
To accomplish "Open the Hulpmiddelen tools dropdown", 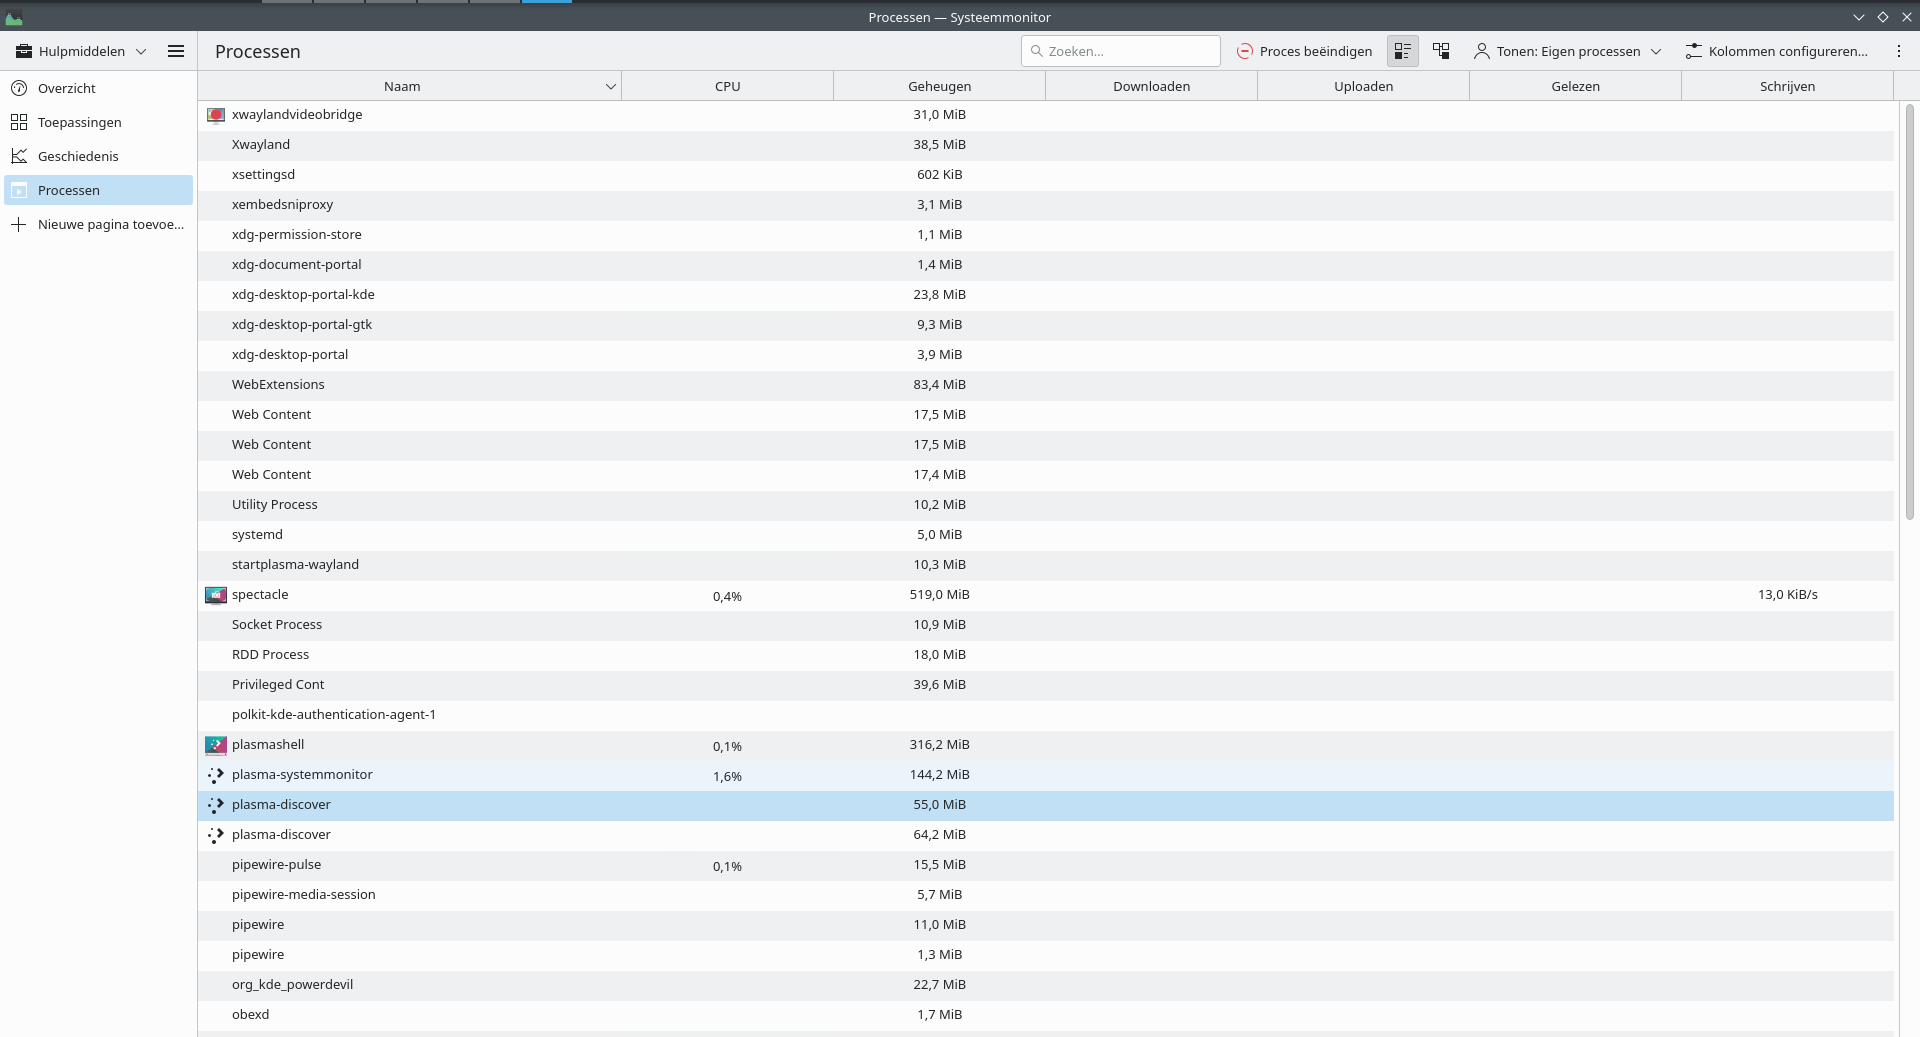I will tap(81, 51).
